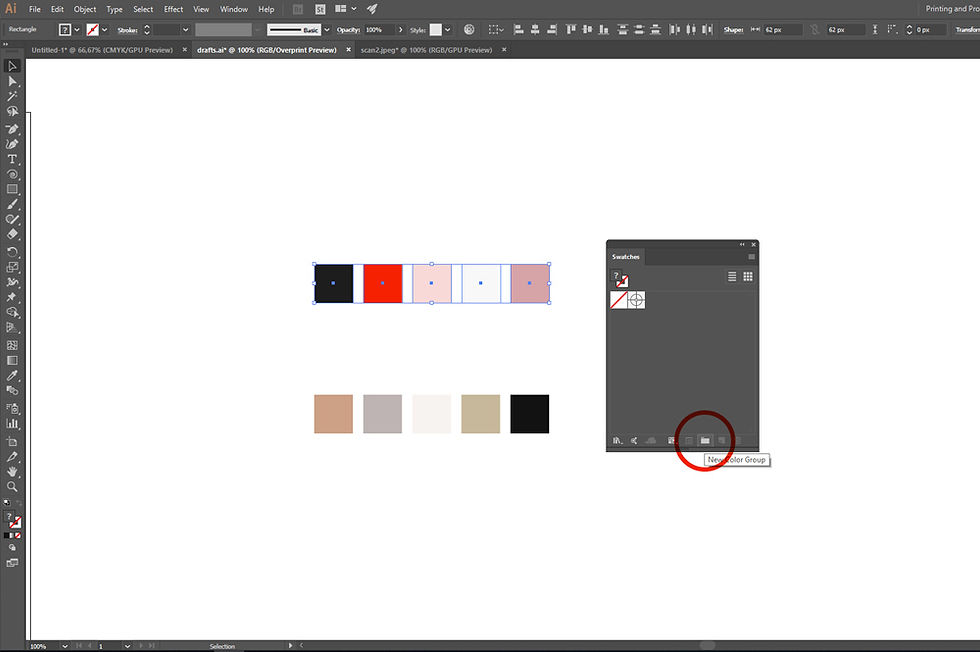Screen dimensions: 980x652
Task: Select the None swatch in Swatches panel
Action: click(x=619, y=299)
